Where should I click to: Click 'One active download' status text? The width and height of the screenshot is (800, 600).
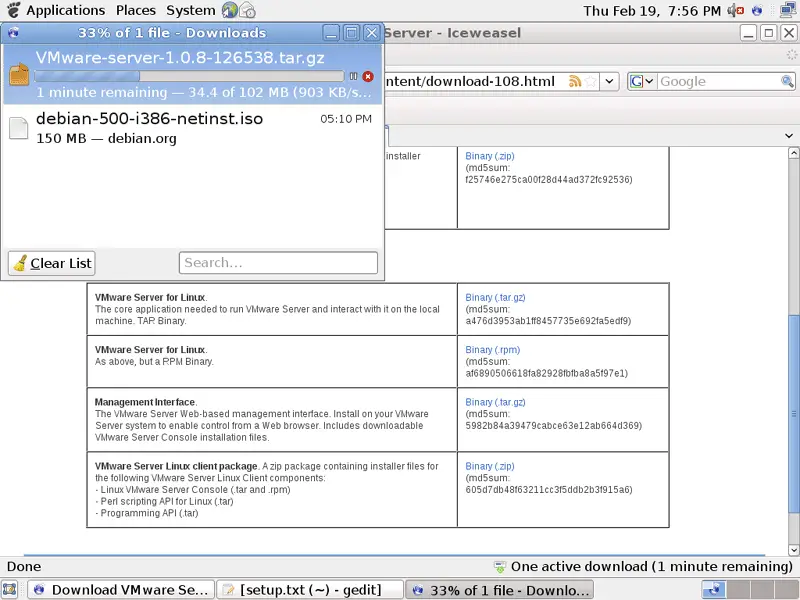click(652, 567)
